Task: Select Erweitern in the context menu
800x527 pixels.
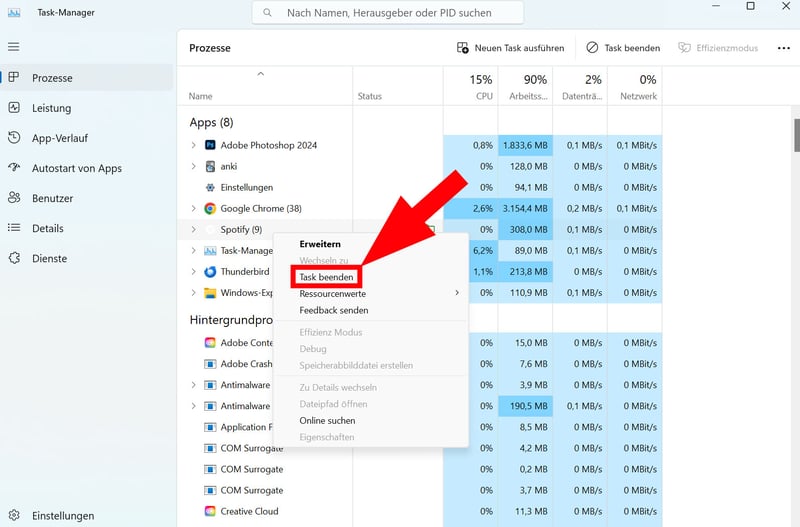Action: pos(320,244)
